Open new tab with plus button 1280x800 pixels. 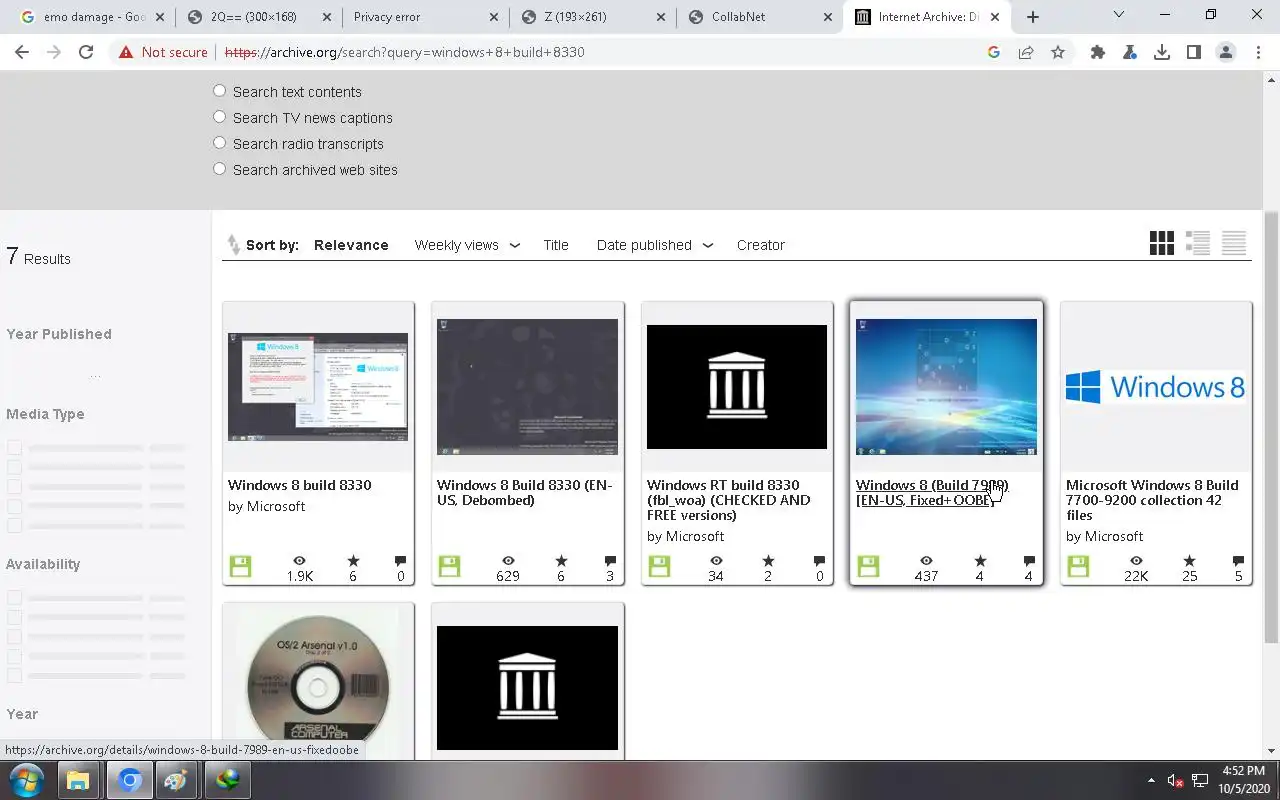1033,17
